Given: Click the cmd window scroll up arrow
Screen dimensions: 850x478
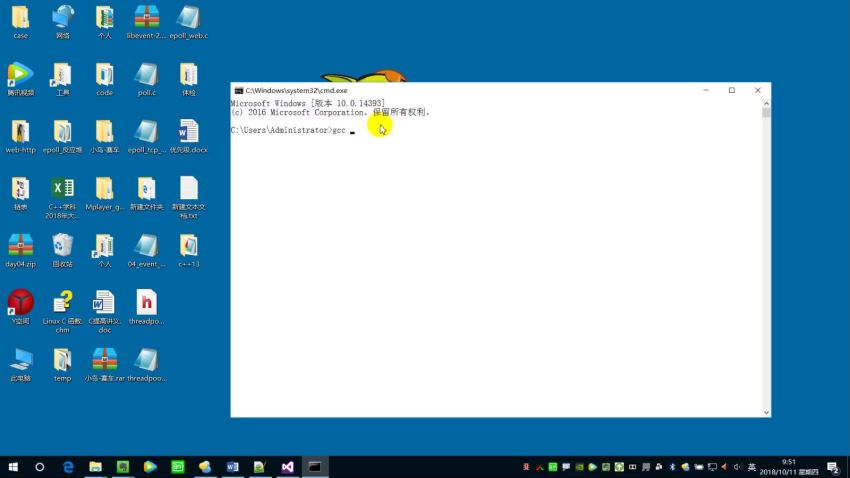Looking at the screenshot, I should tap(766, 103).
